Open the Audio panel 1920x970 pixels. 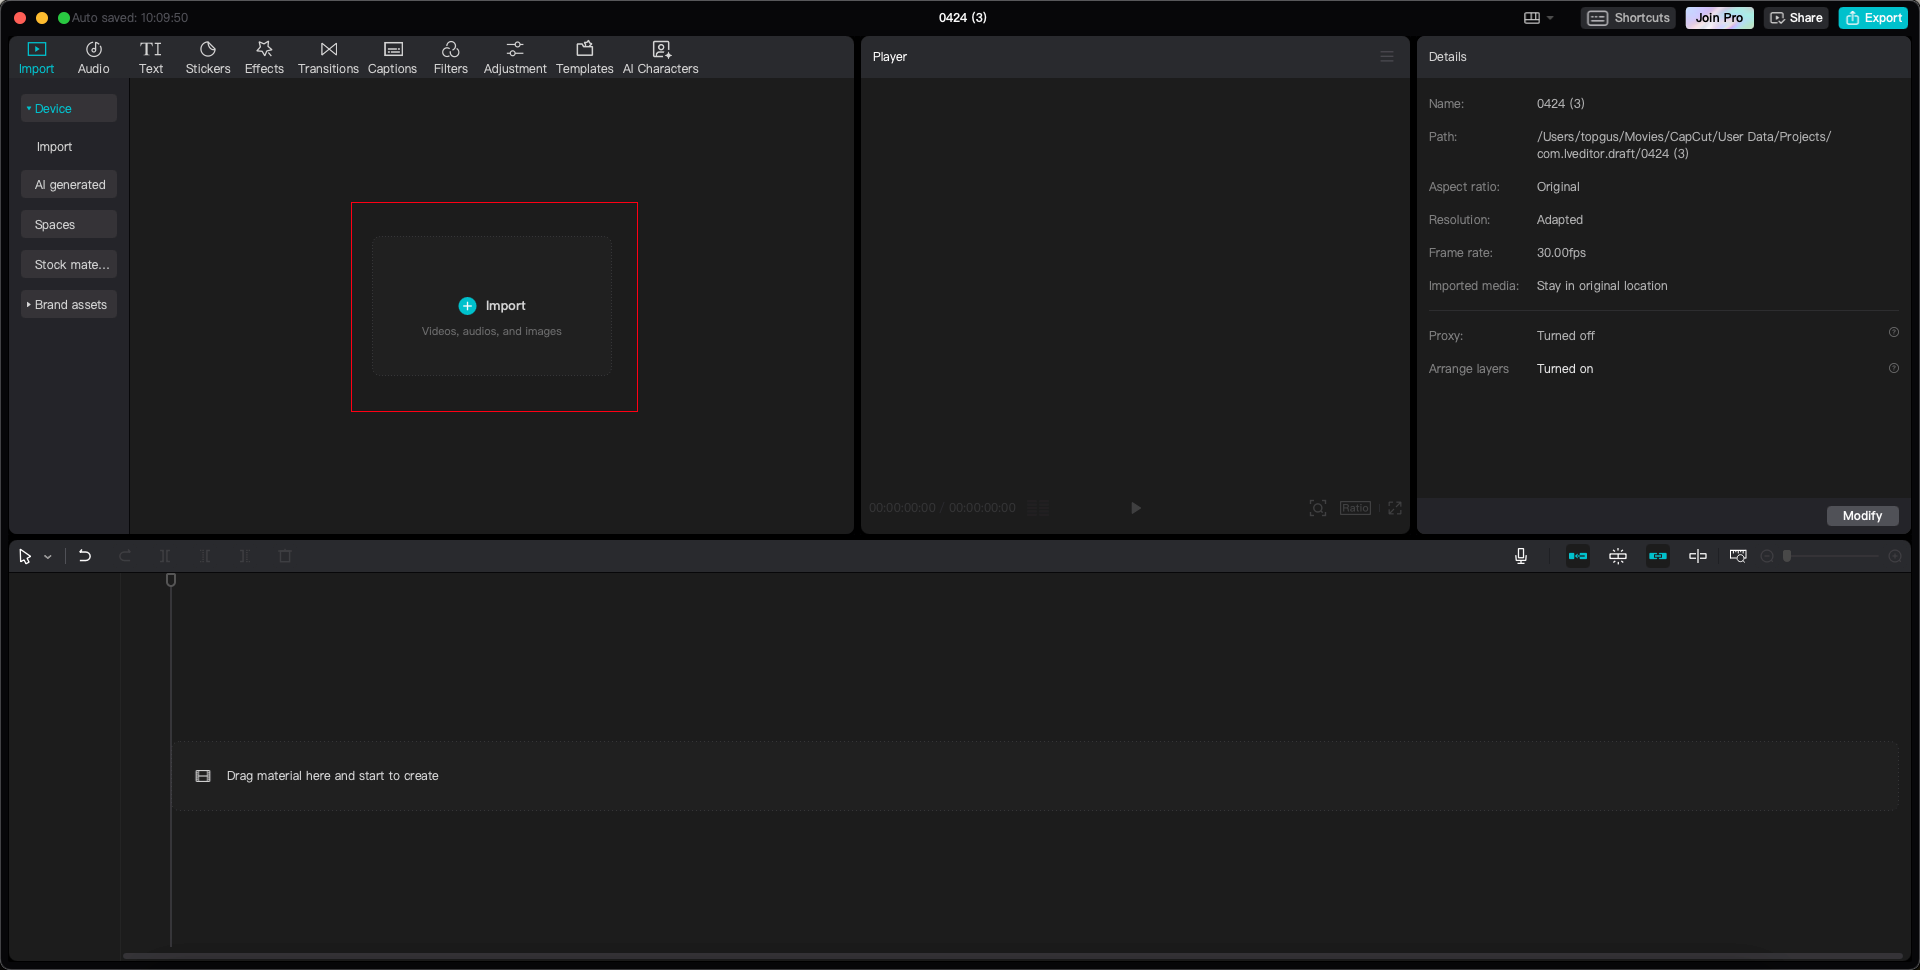[93, 57]
